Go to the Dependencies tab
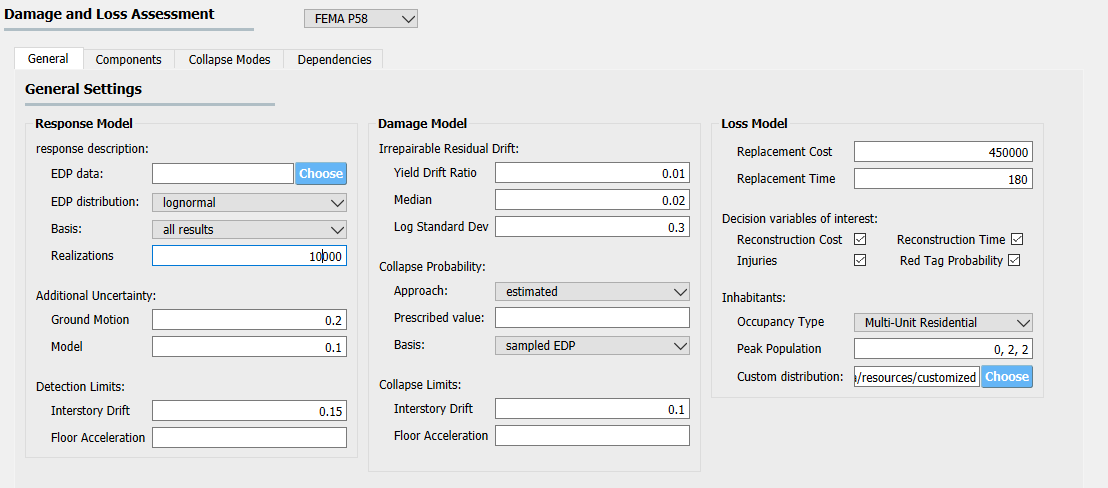This screenshot has height=488, width=1108. tap(334, 60)
